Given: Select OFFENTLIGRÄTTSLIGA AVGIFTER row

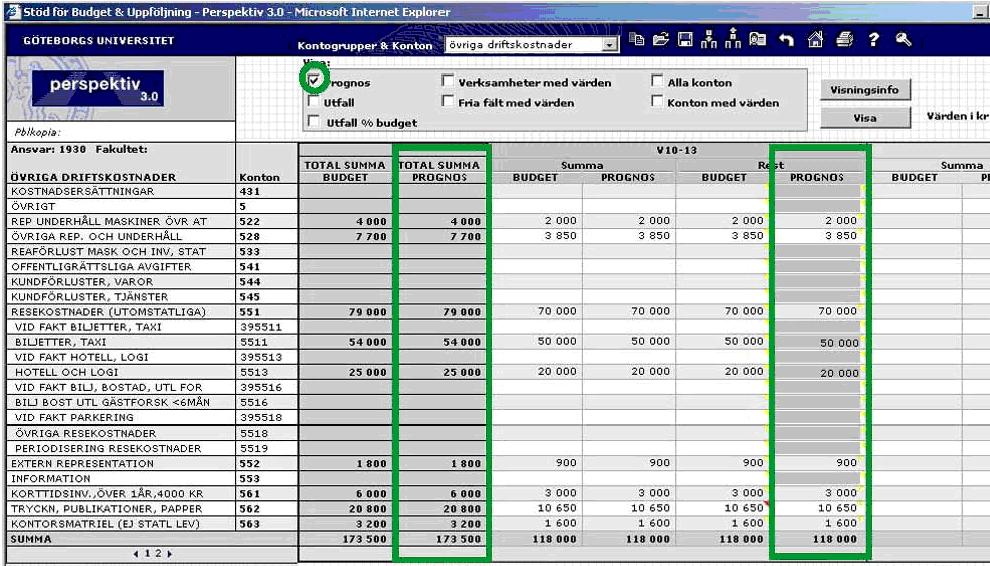Looking at the screenshot, I should pyautogui.click(x=101, y=267).
